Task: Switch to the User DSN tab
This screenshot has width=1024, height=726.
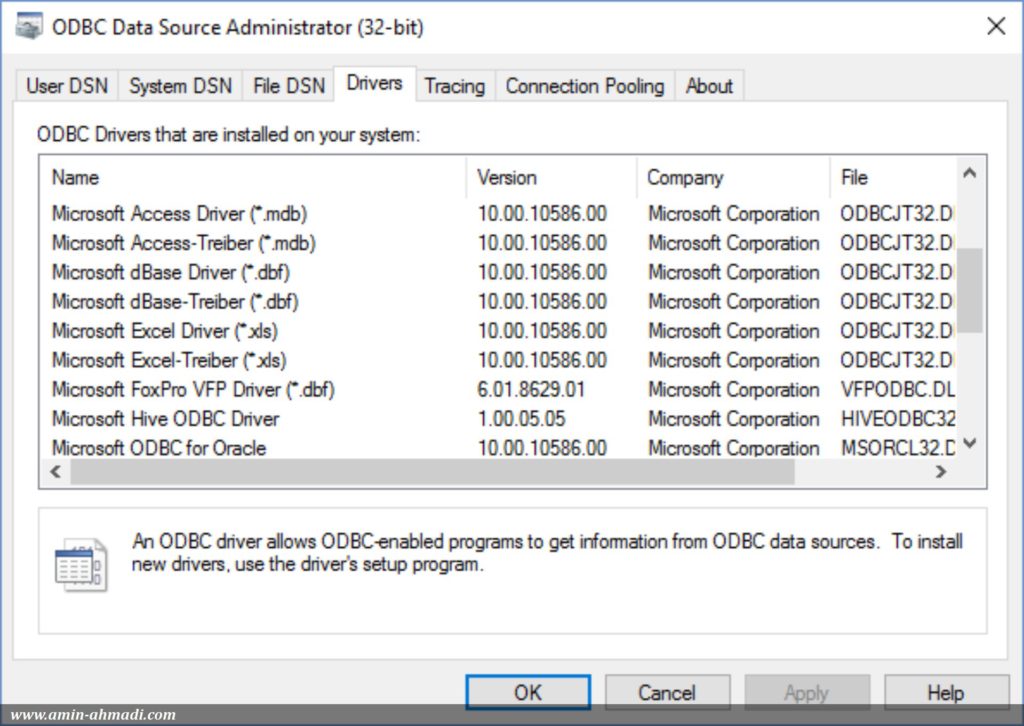Action: tap(67, 86)
